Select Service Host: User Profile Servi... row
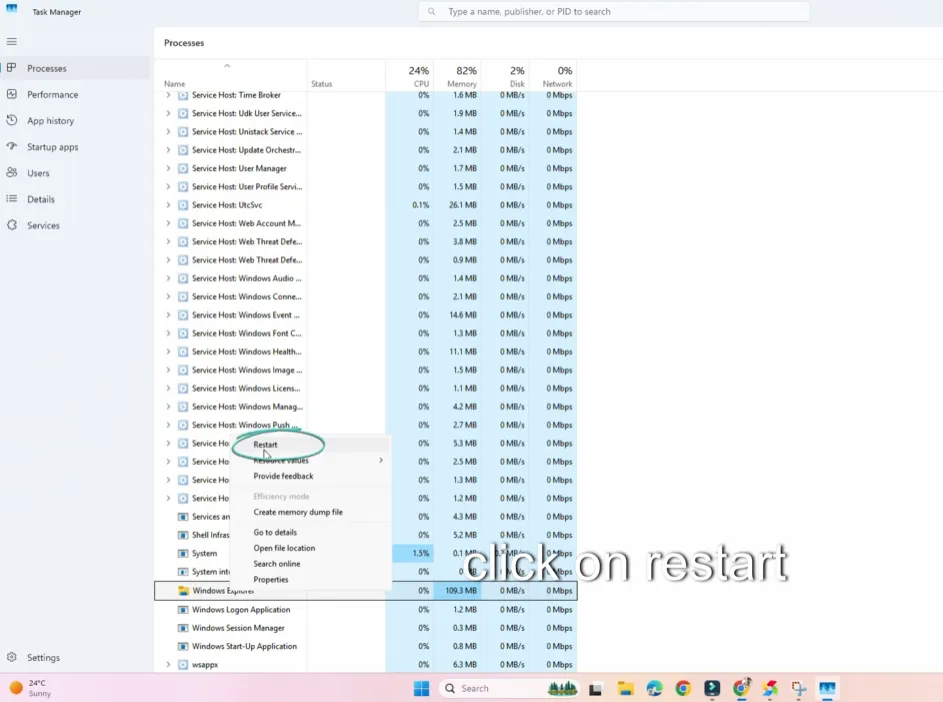Screen dimensions: 943x702 [366, 186]
